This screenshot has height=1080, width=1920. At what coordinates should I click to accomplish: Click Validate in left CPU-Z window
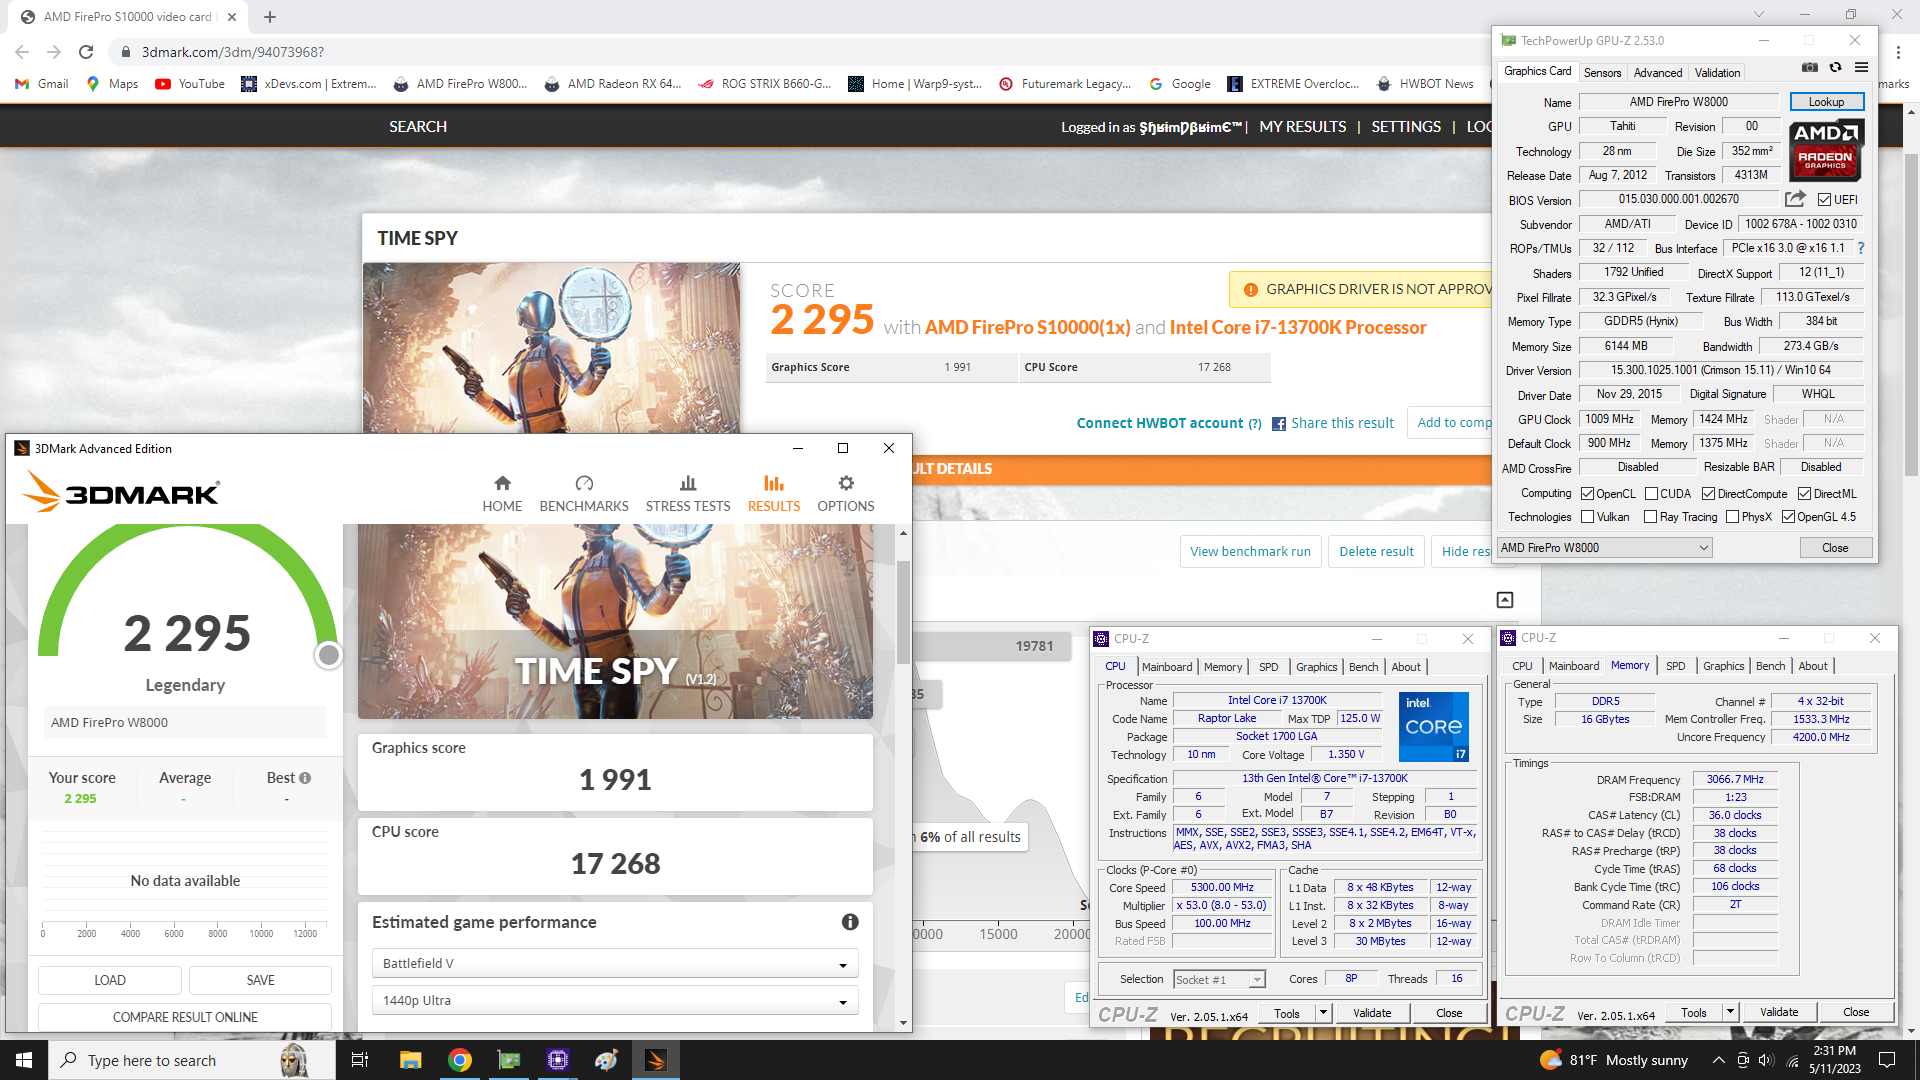click(x=1372, y=1013)
